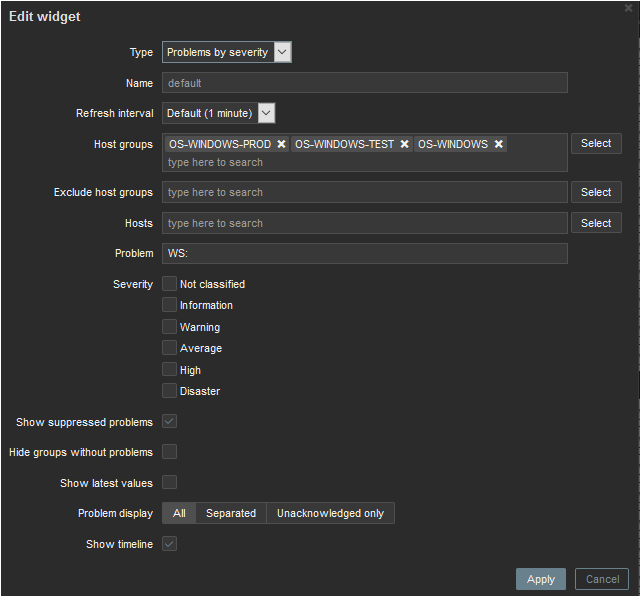This screenshot has width=641, height=597.
Task: Close the Edit widget dialog
Action: 627,8
